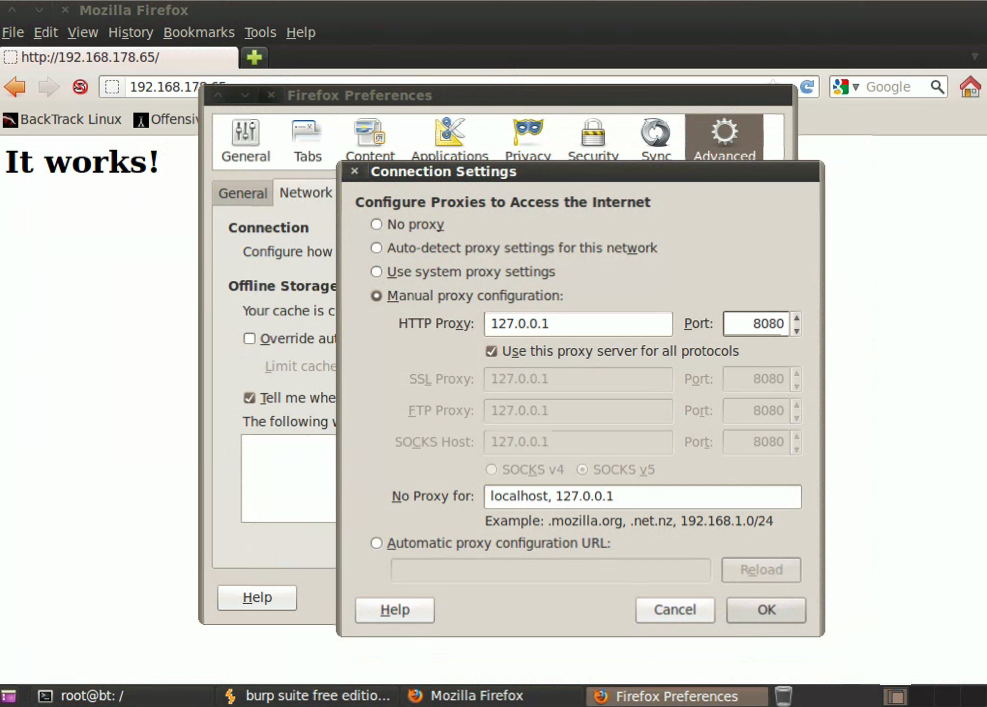Open the File menu
987x707 pixels.
coord(13,32)
